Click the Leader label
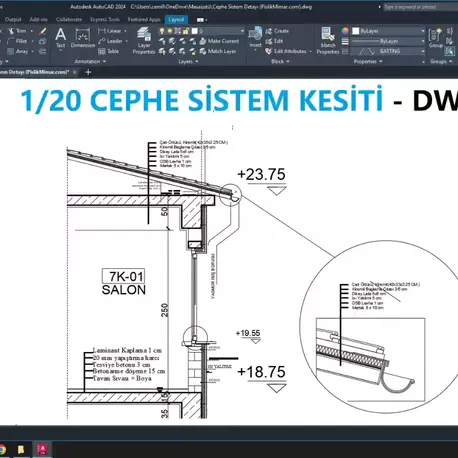 click(115, 41)
